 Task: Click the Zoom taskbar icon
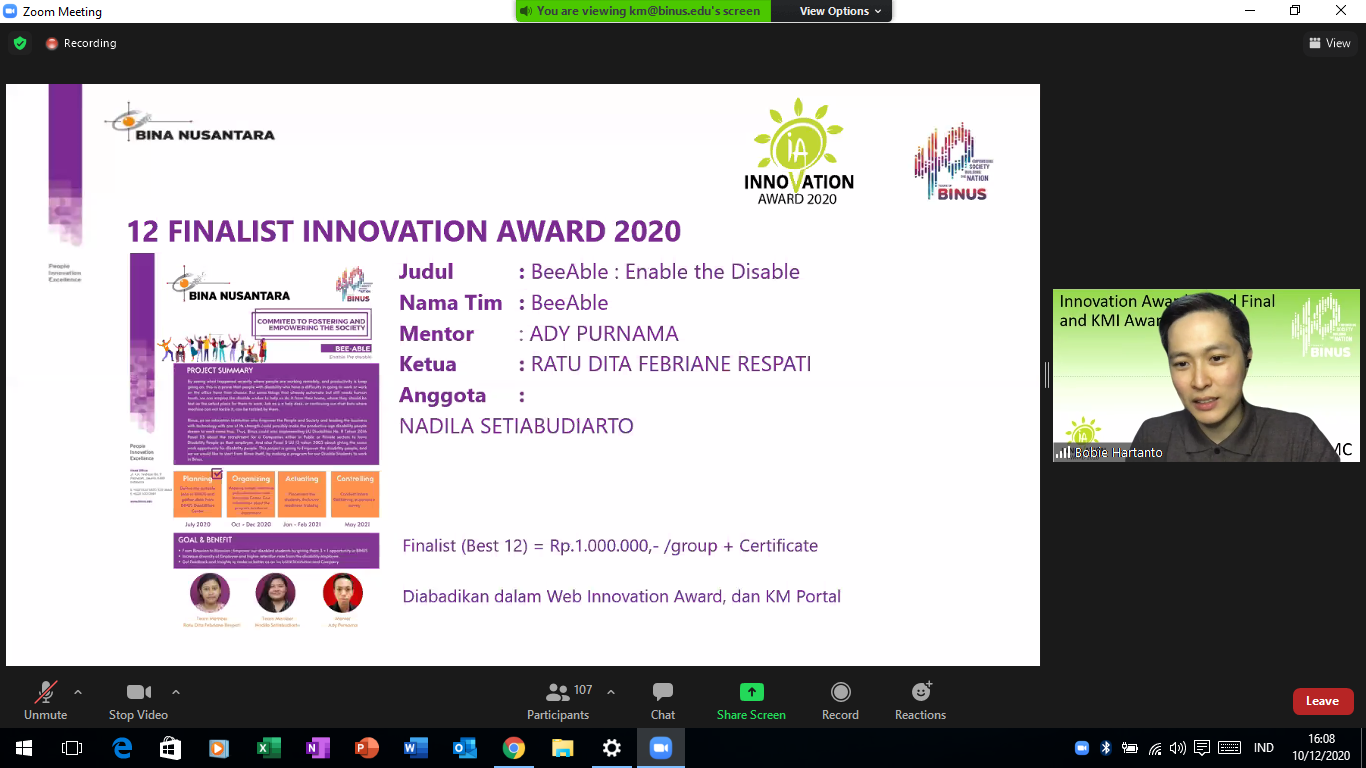click(660, 748)
